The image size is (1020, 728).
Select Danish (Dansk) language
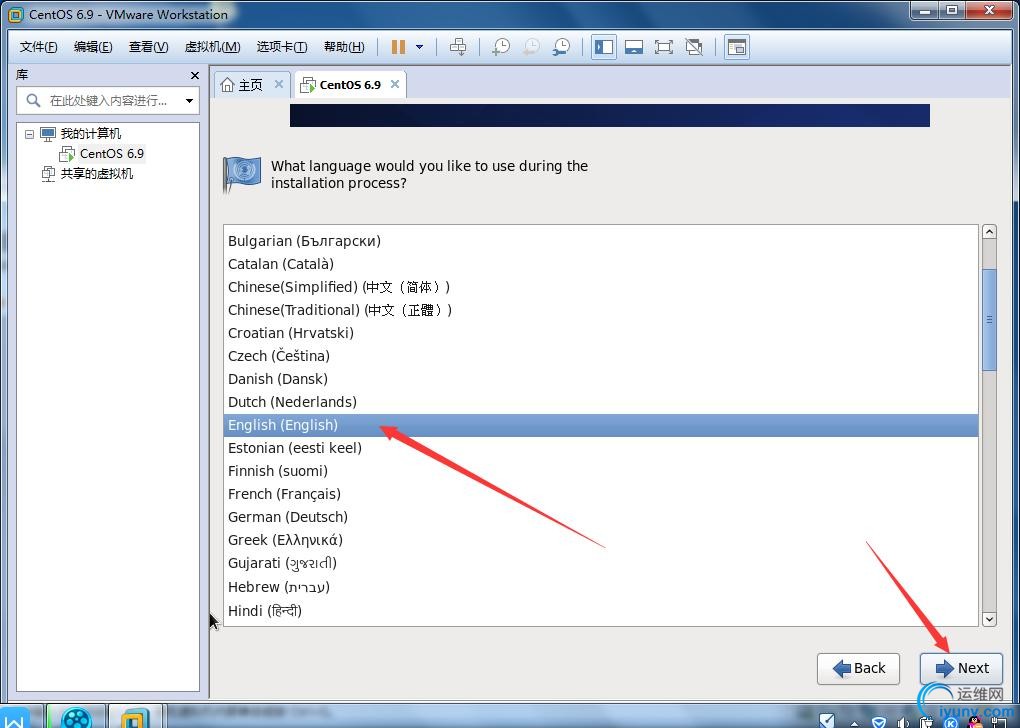(601, 379)
